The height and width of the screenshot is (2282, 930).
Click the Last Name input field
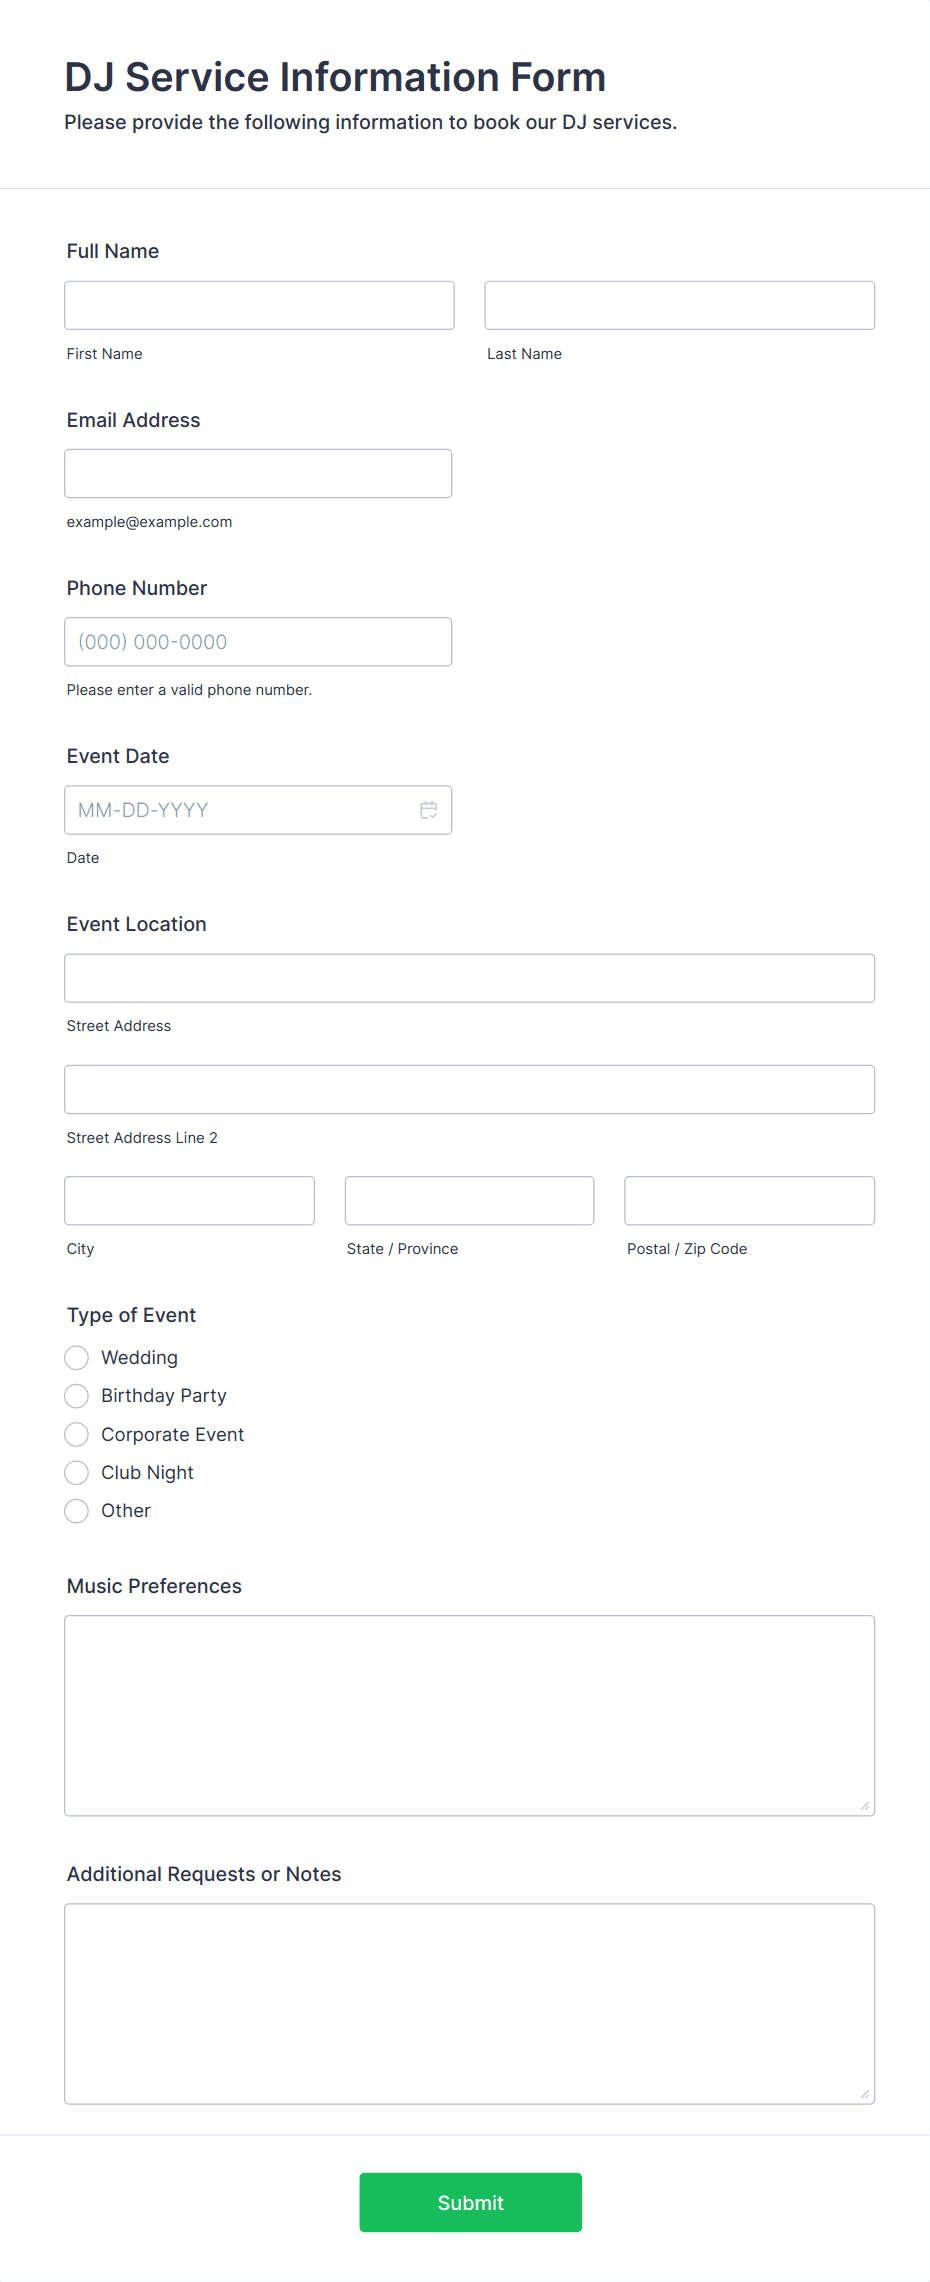679,305
